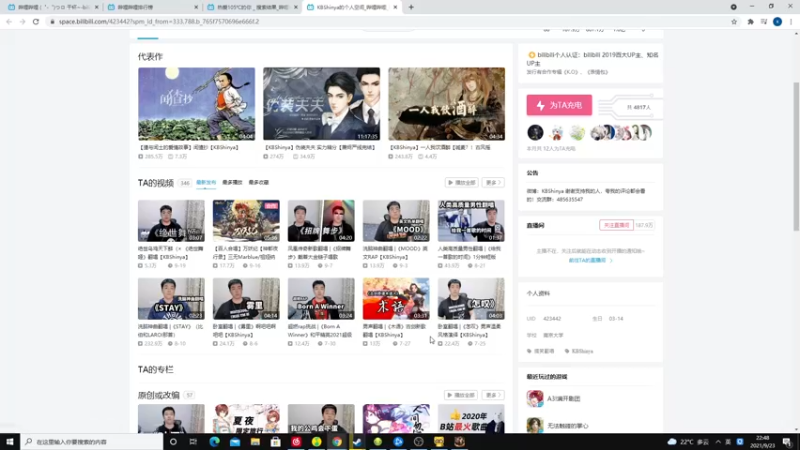Click the browser back arrow
This screenshot has width=800, height=450.
pyautogui.click(x=9, y=22)
